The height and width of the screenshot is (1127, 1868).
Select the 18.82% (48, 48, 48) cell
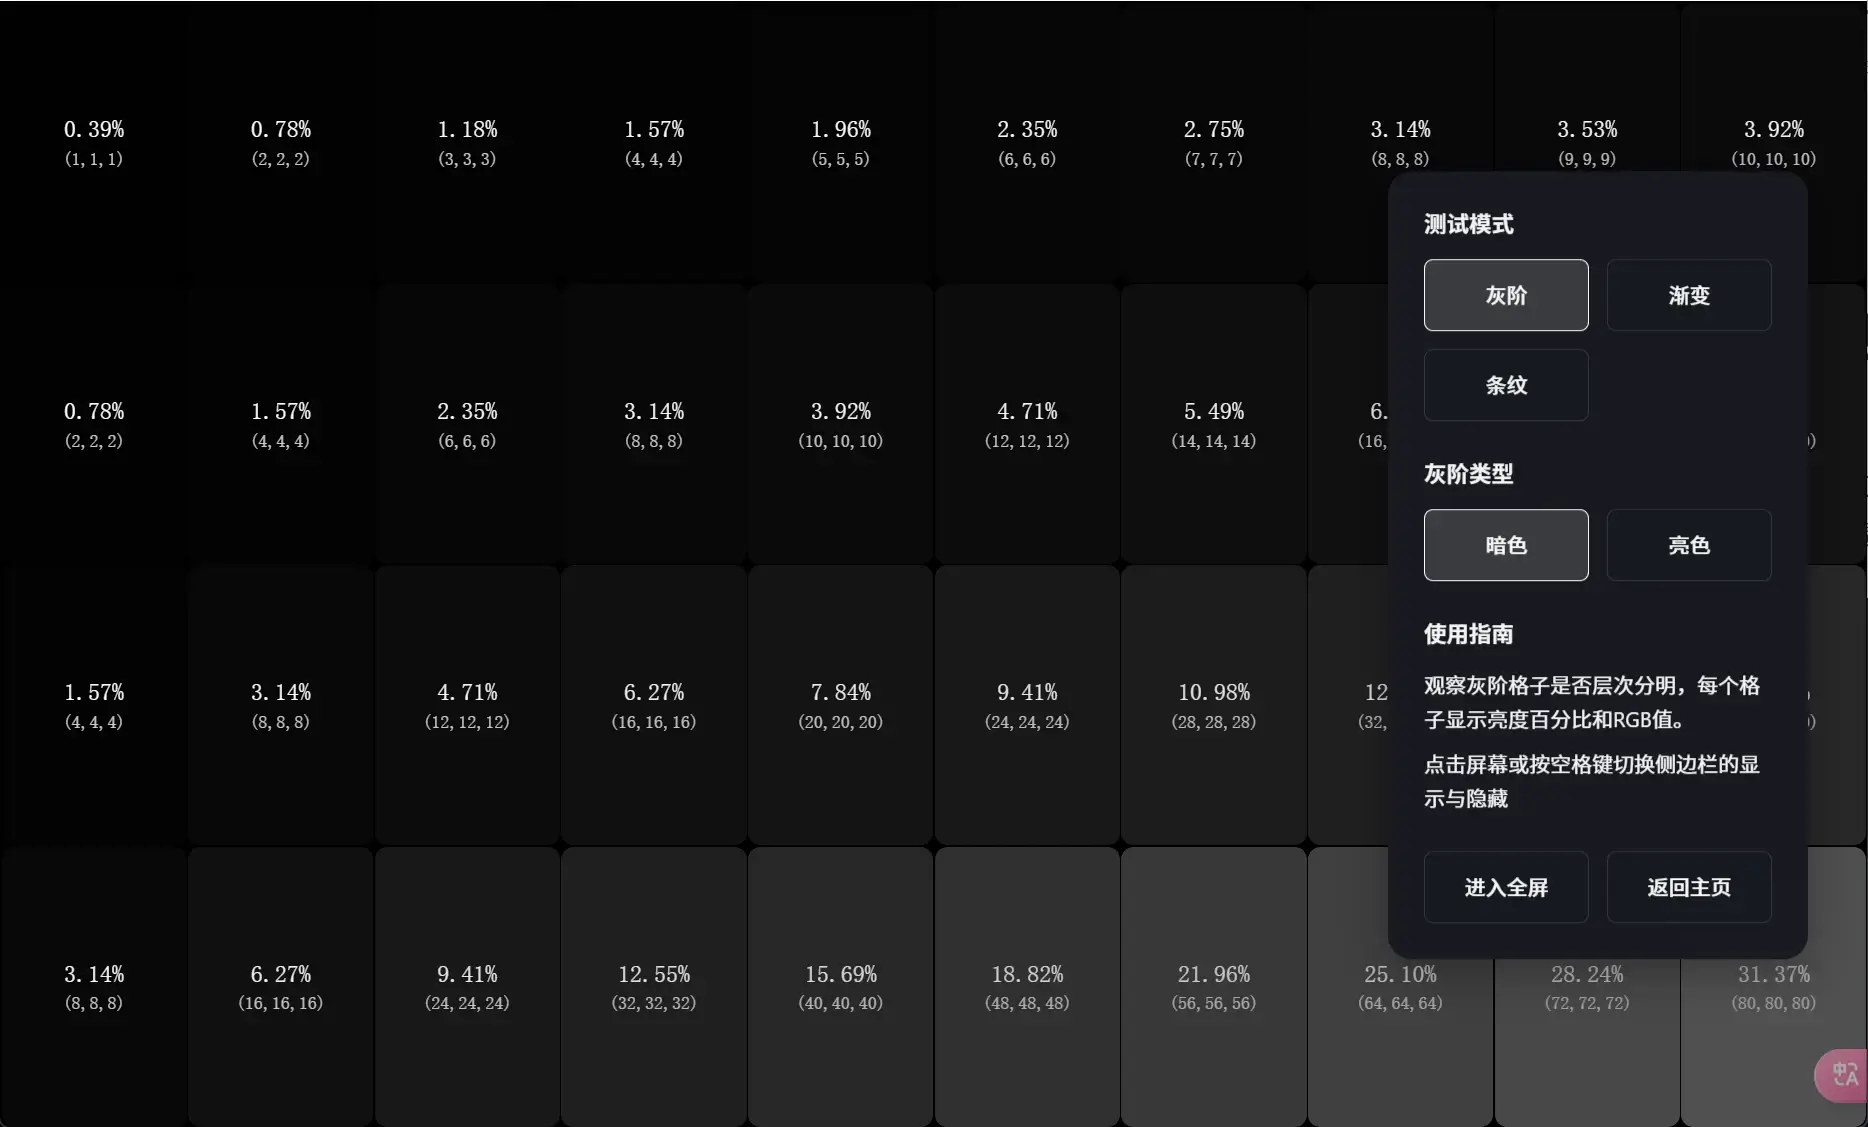1027,987
